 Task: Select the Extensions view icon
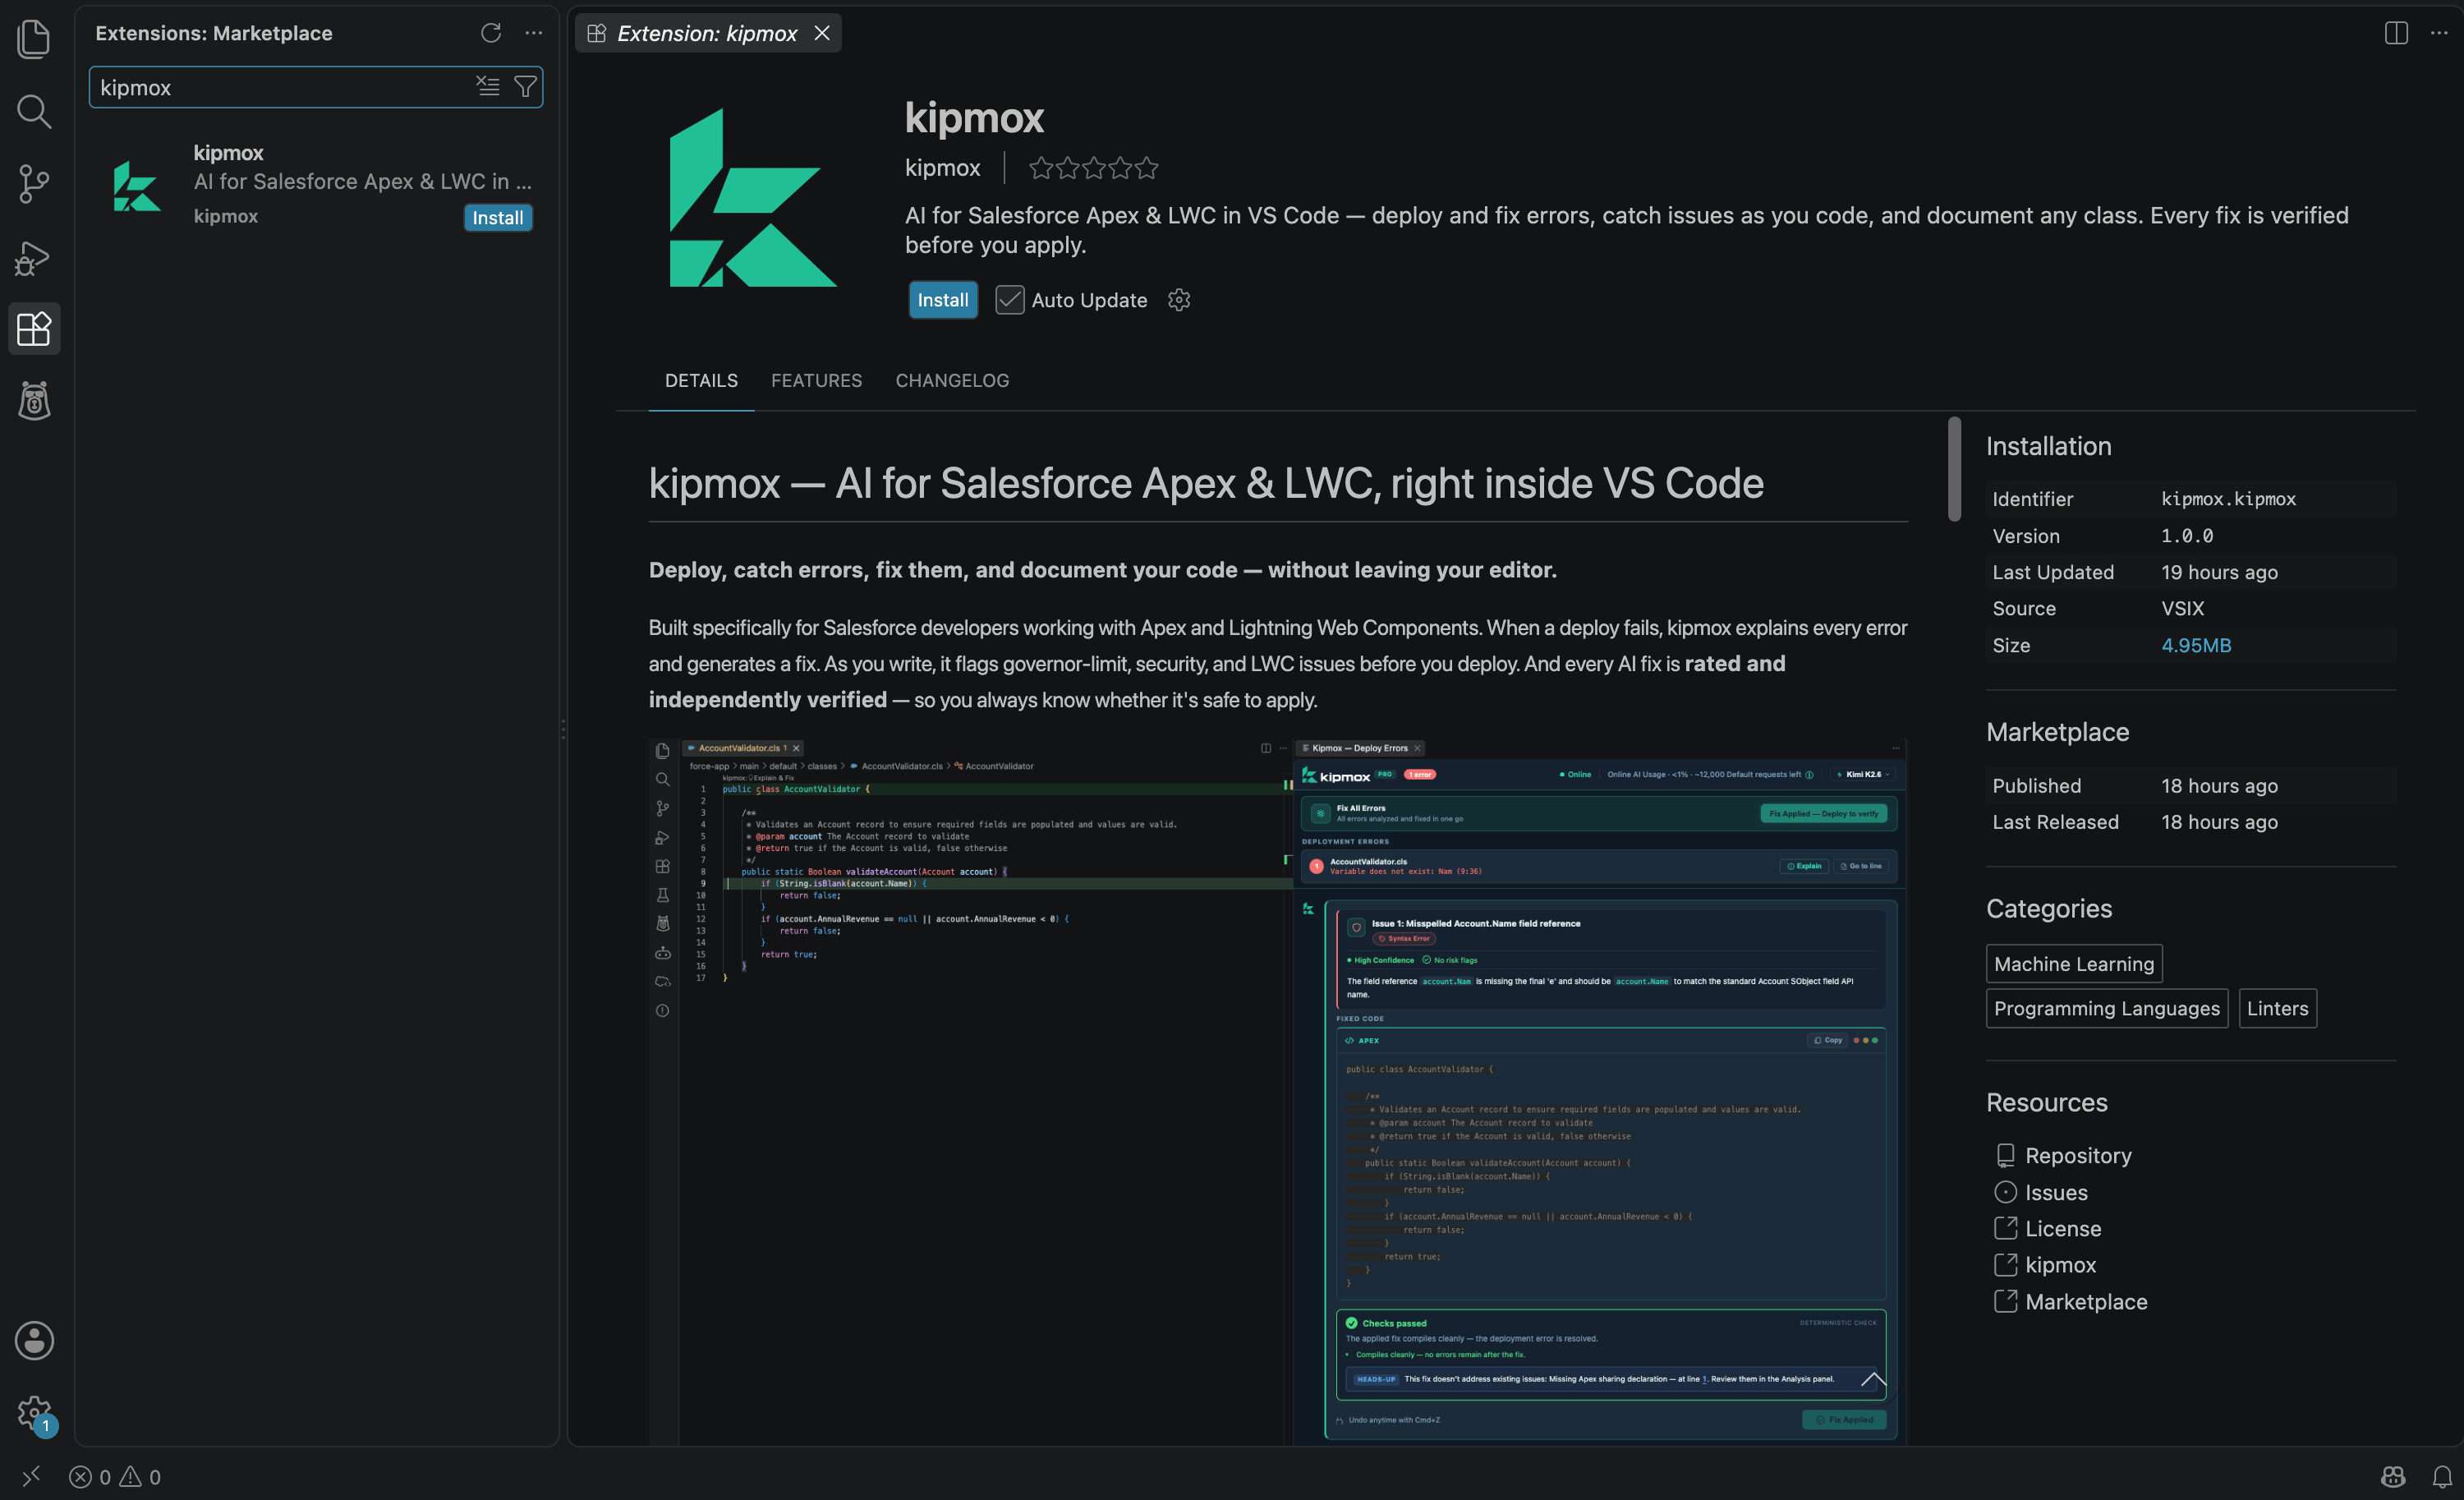(34, 328)
